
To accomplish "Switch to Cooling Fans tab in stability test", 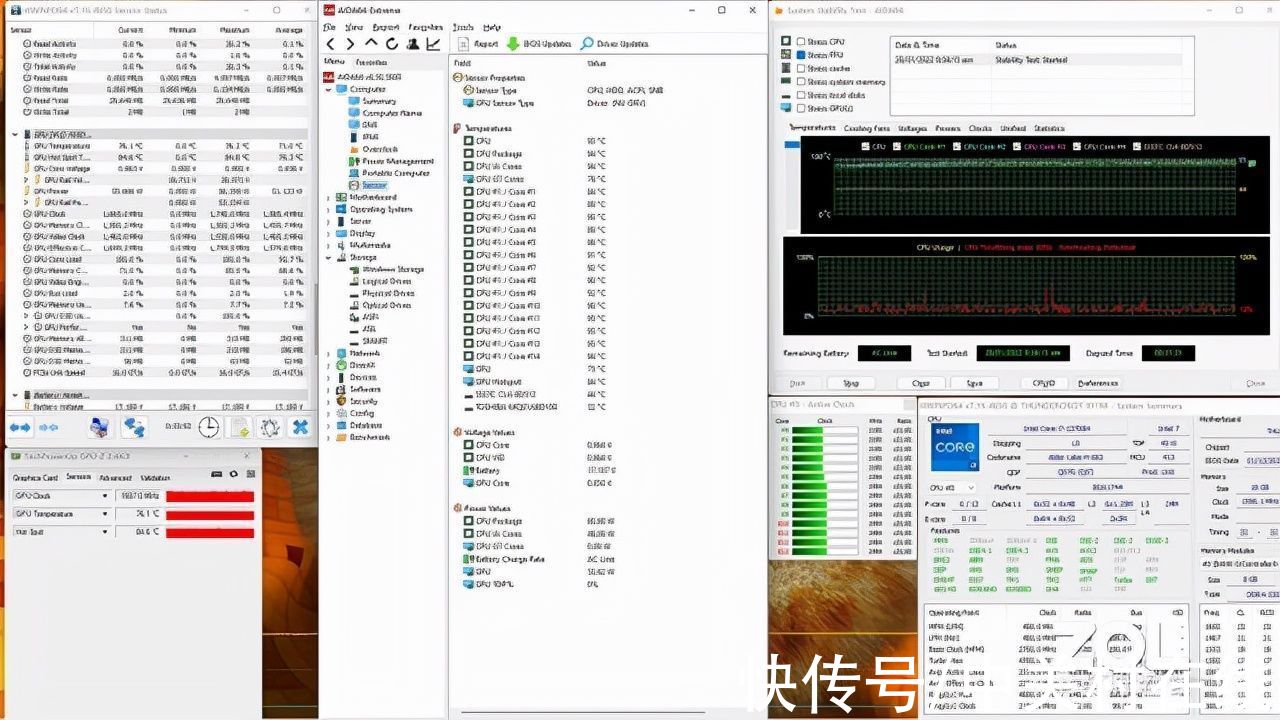I will pos(866,128).
